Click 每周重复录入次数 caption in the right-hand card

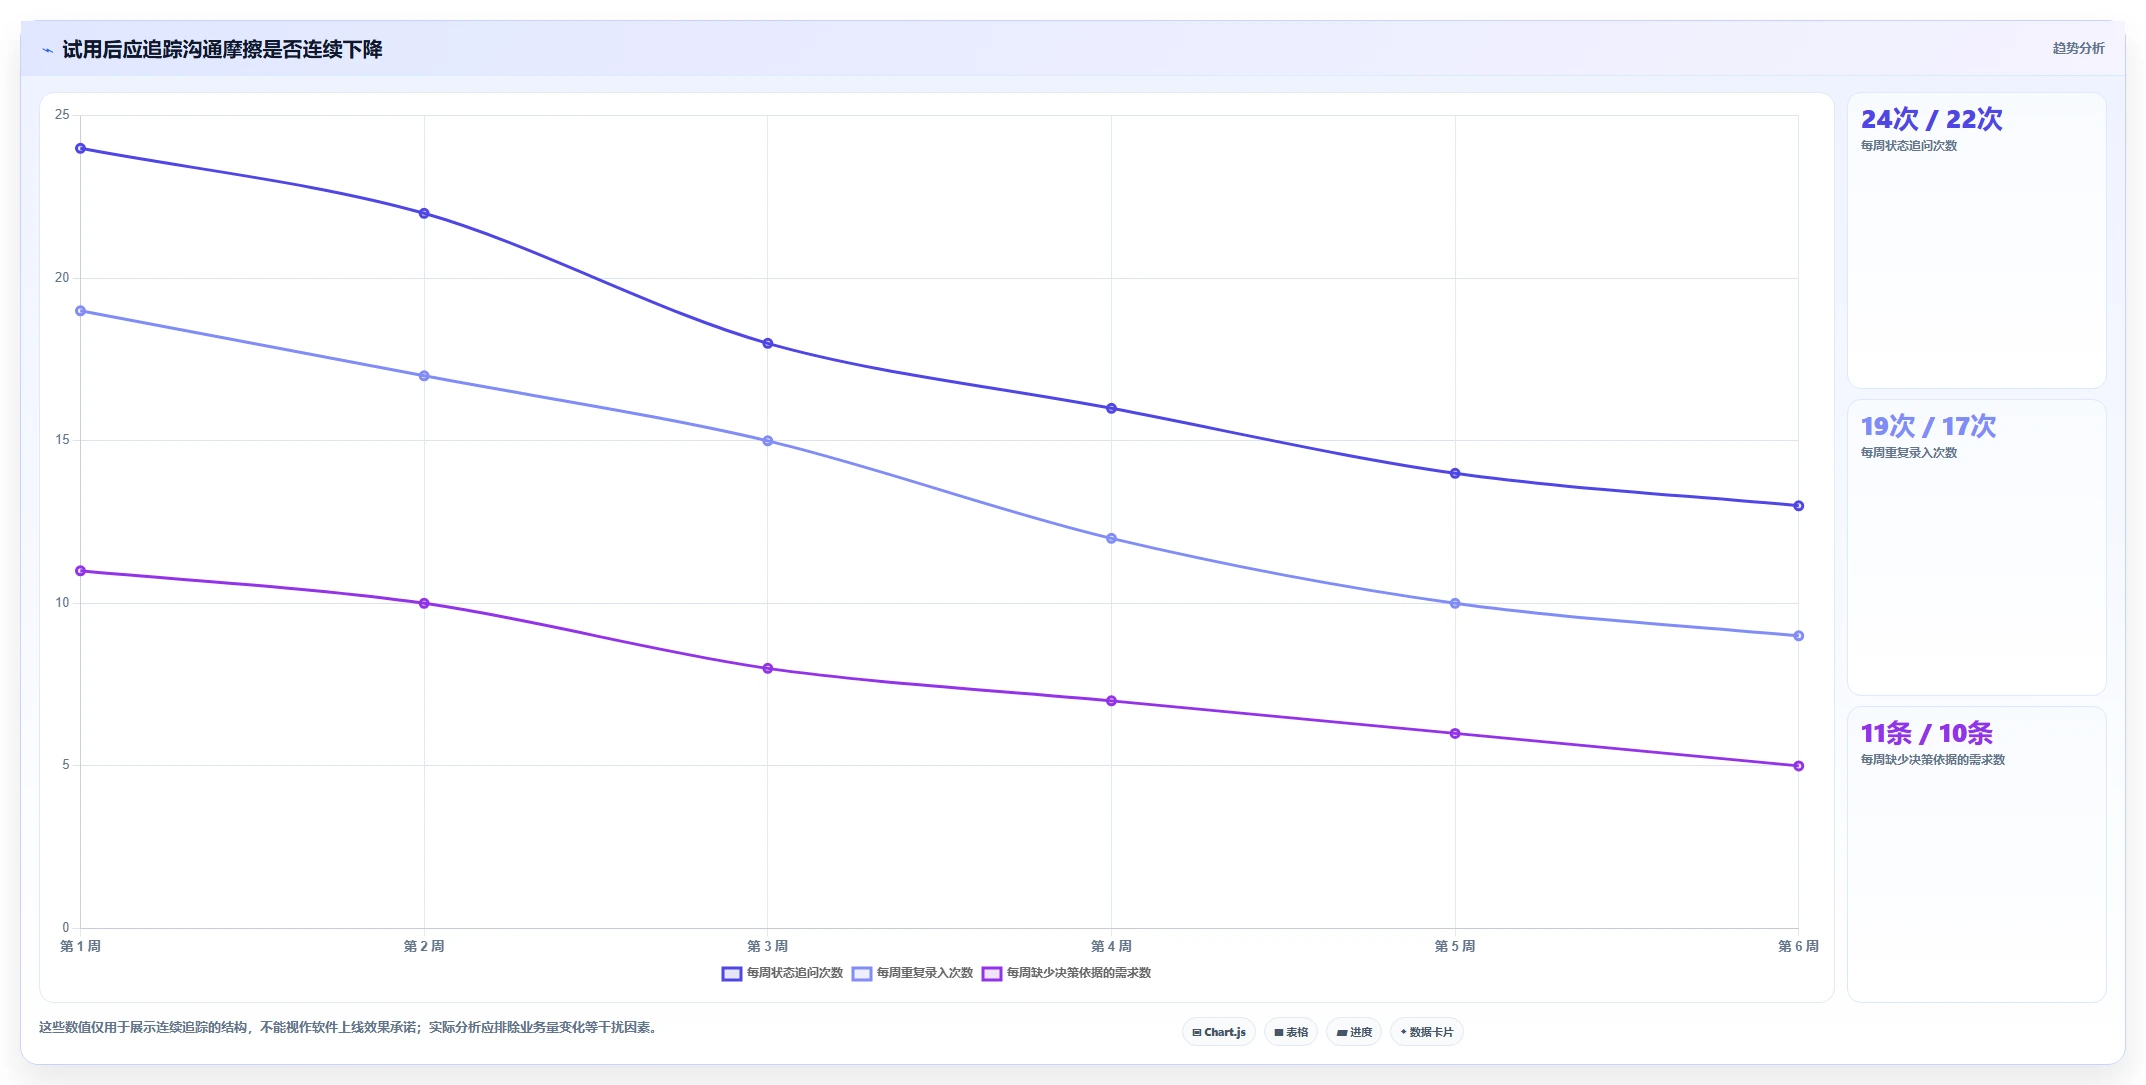(1908, 453)
